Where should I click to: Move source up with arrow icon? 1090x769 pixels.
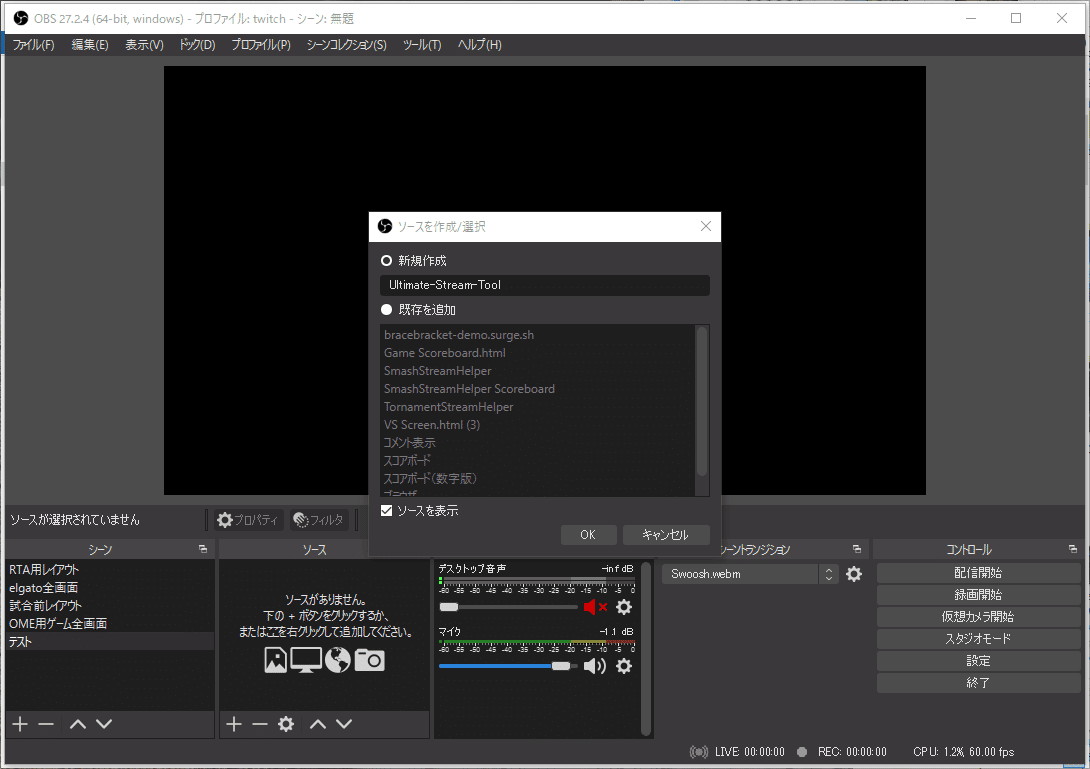318,725
